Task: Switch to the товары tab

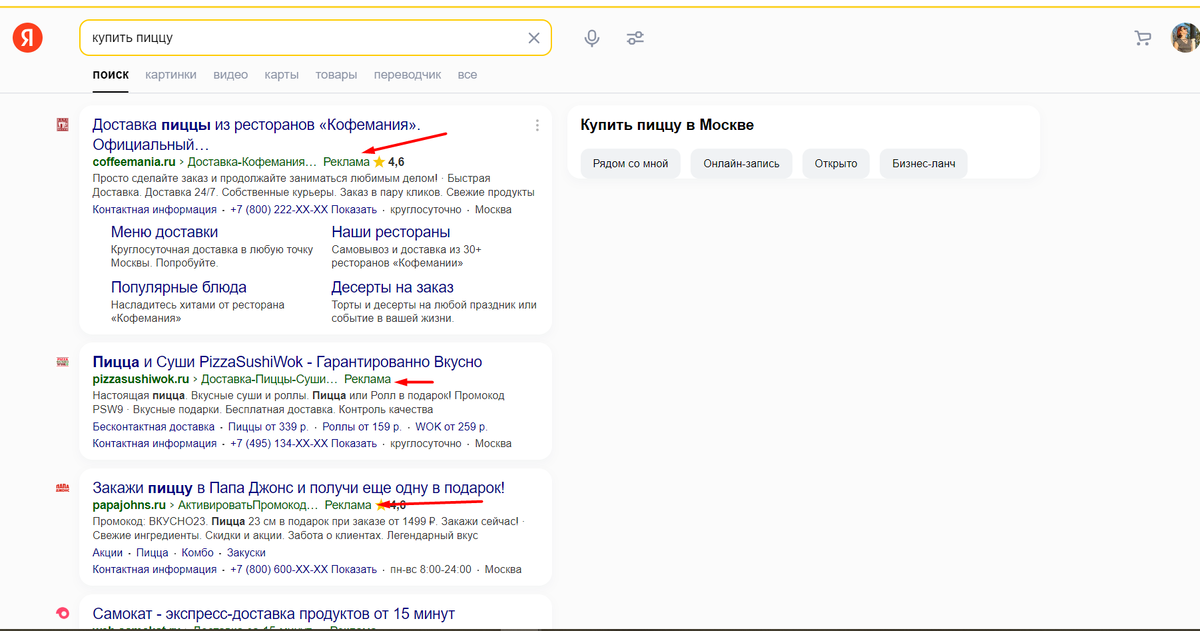Action: click(336, 75)
